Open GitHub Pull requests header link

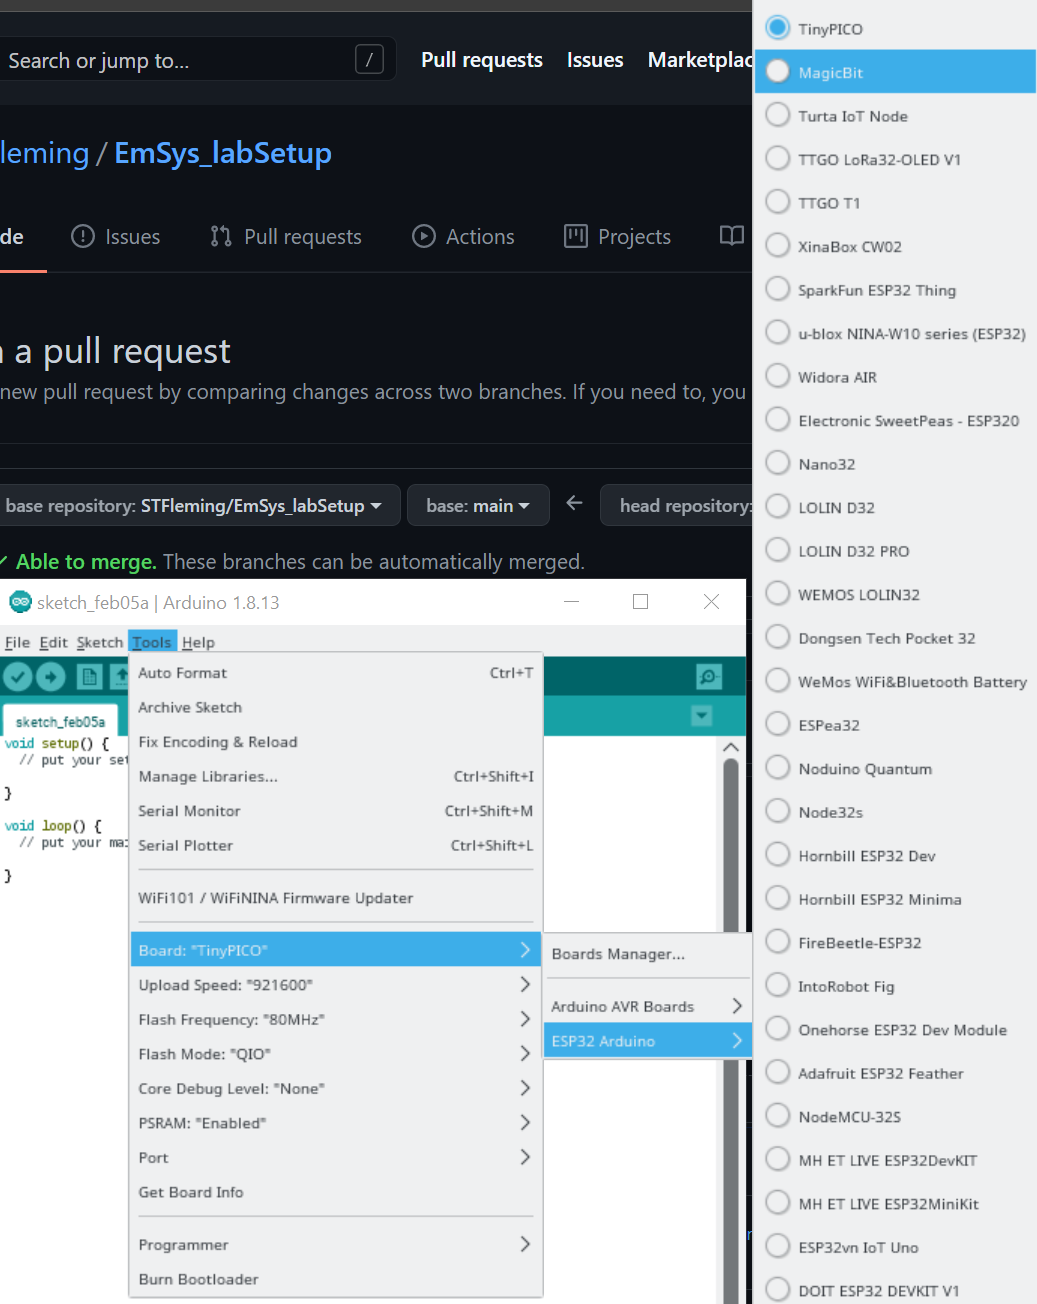click(x=482, y=60)
